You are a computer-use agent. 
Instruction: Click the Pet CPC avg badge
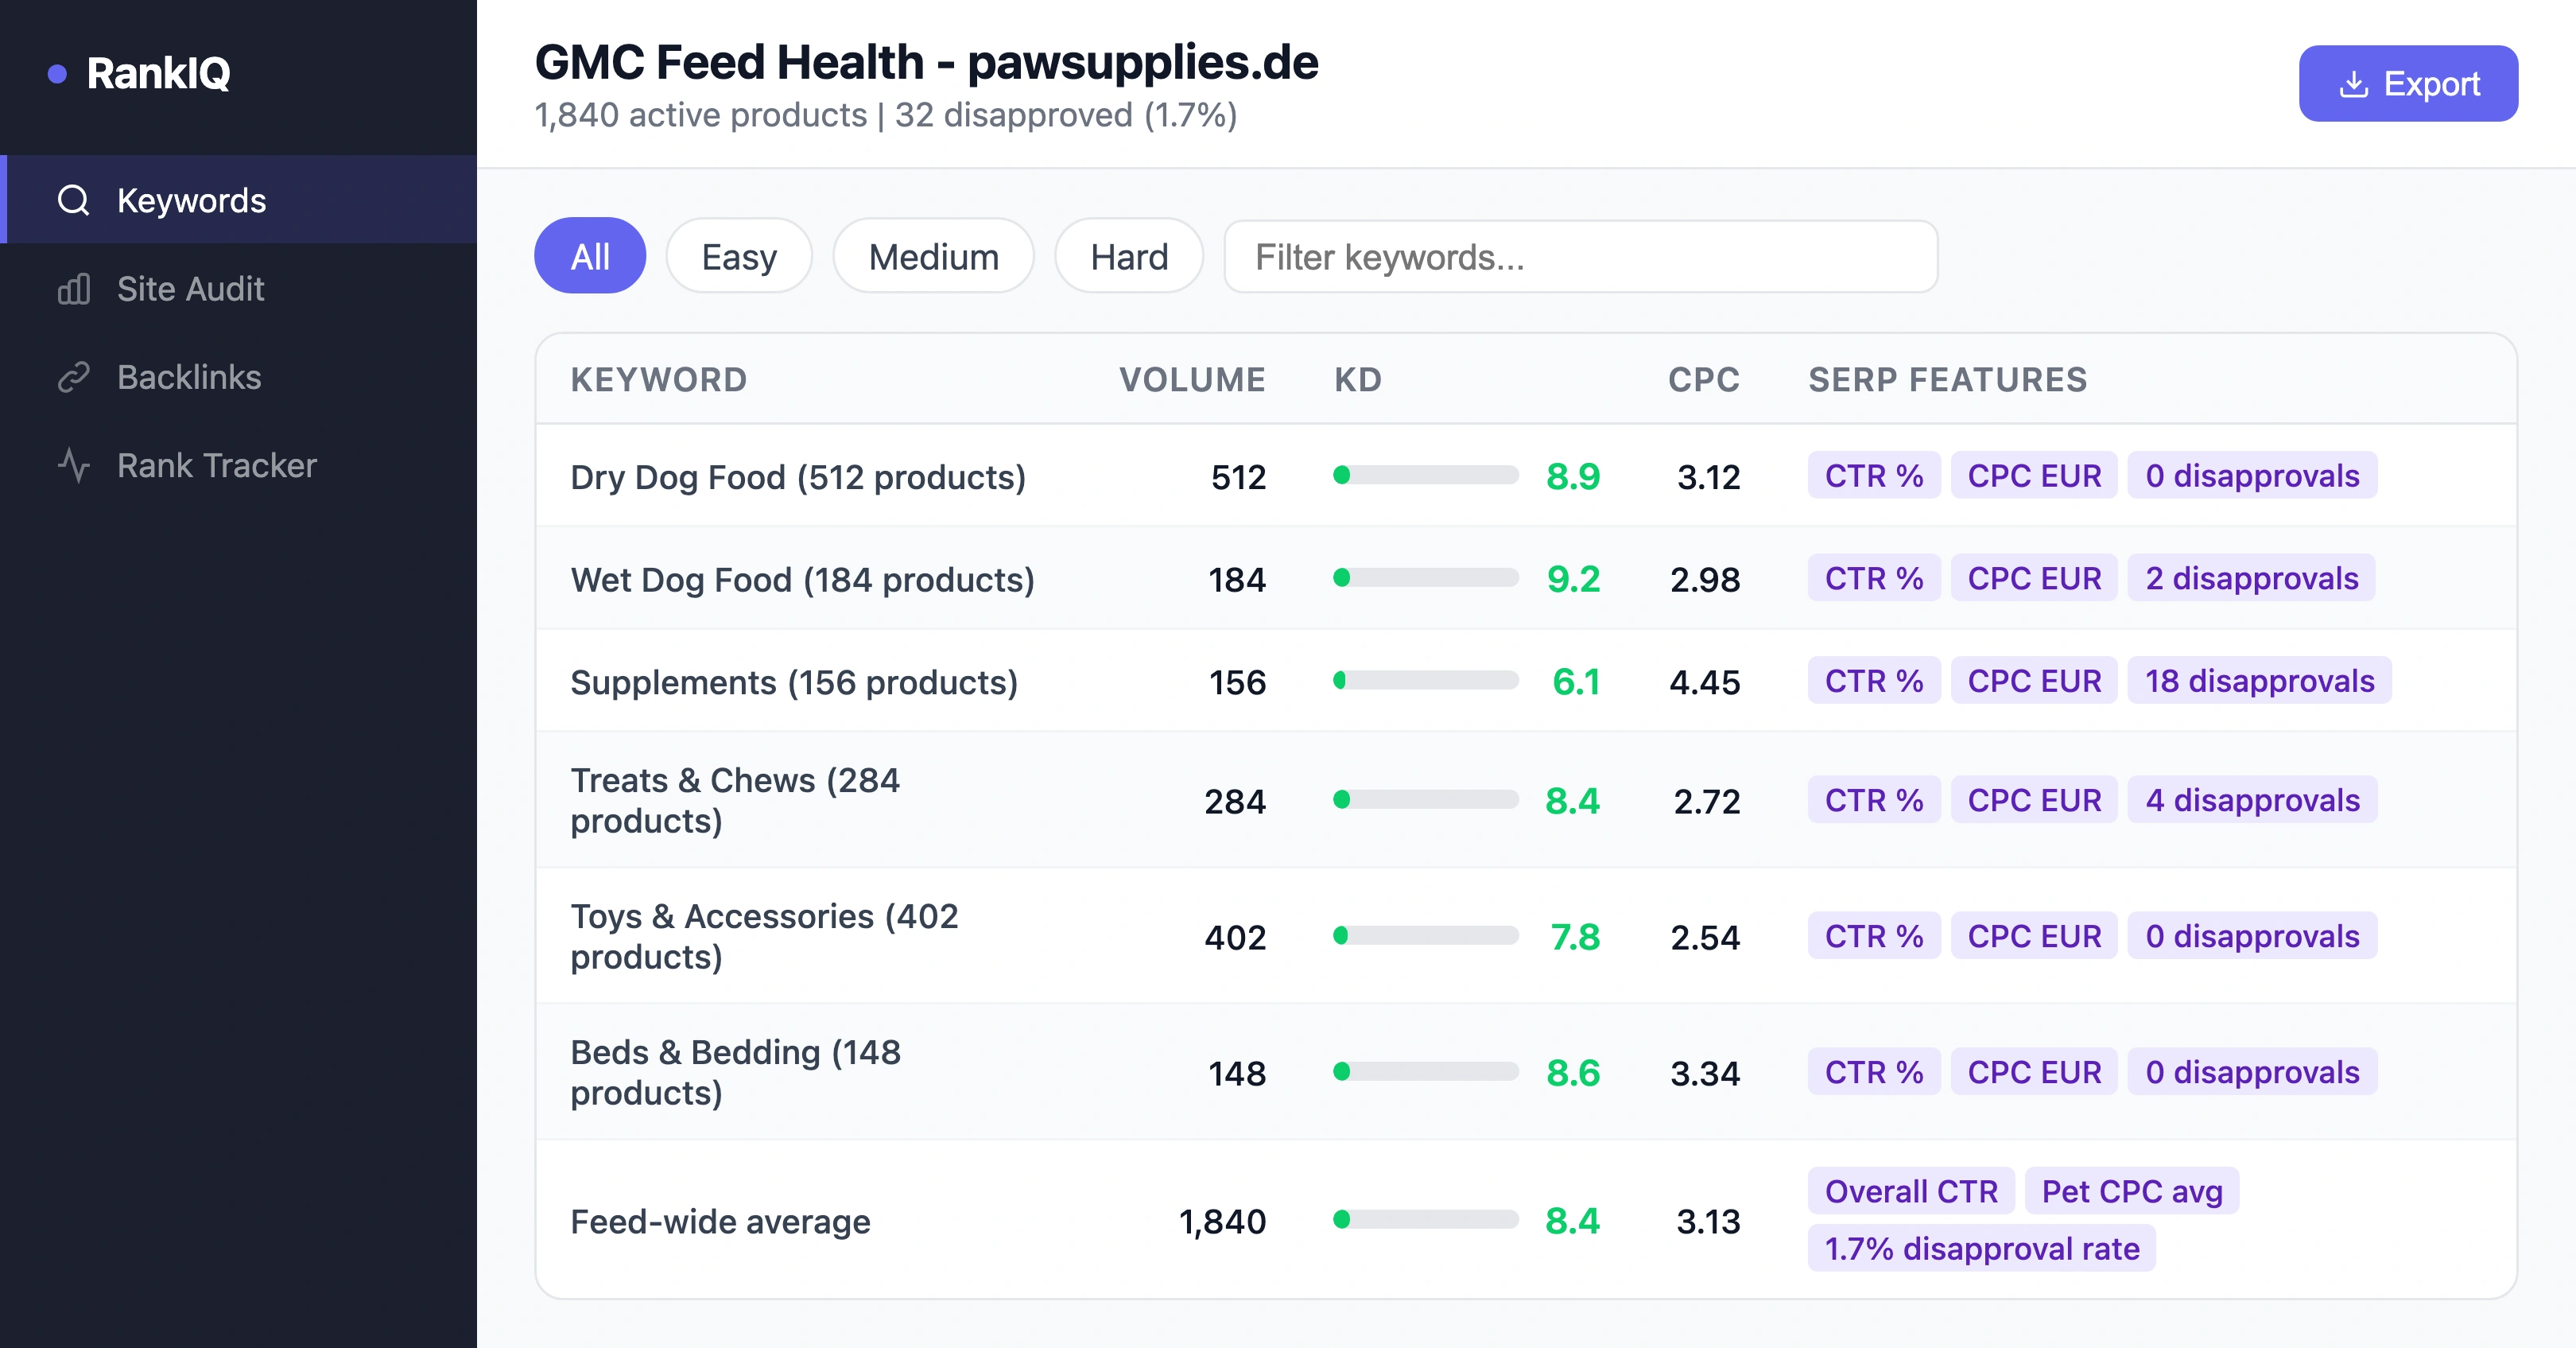(2131, 1191)
